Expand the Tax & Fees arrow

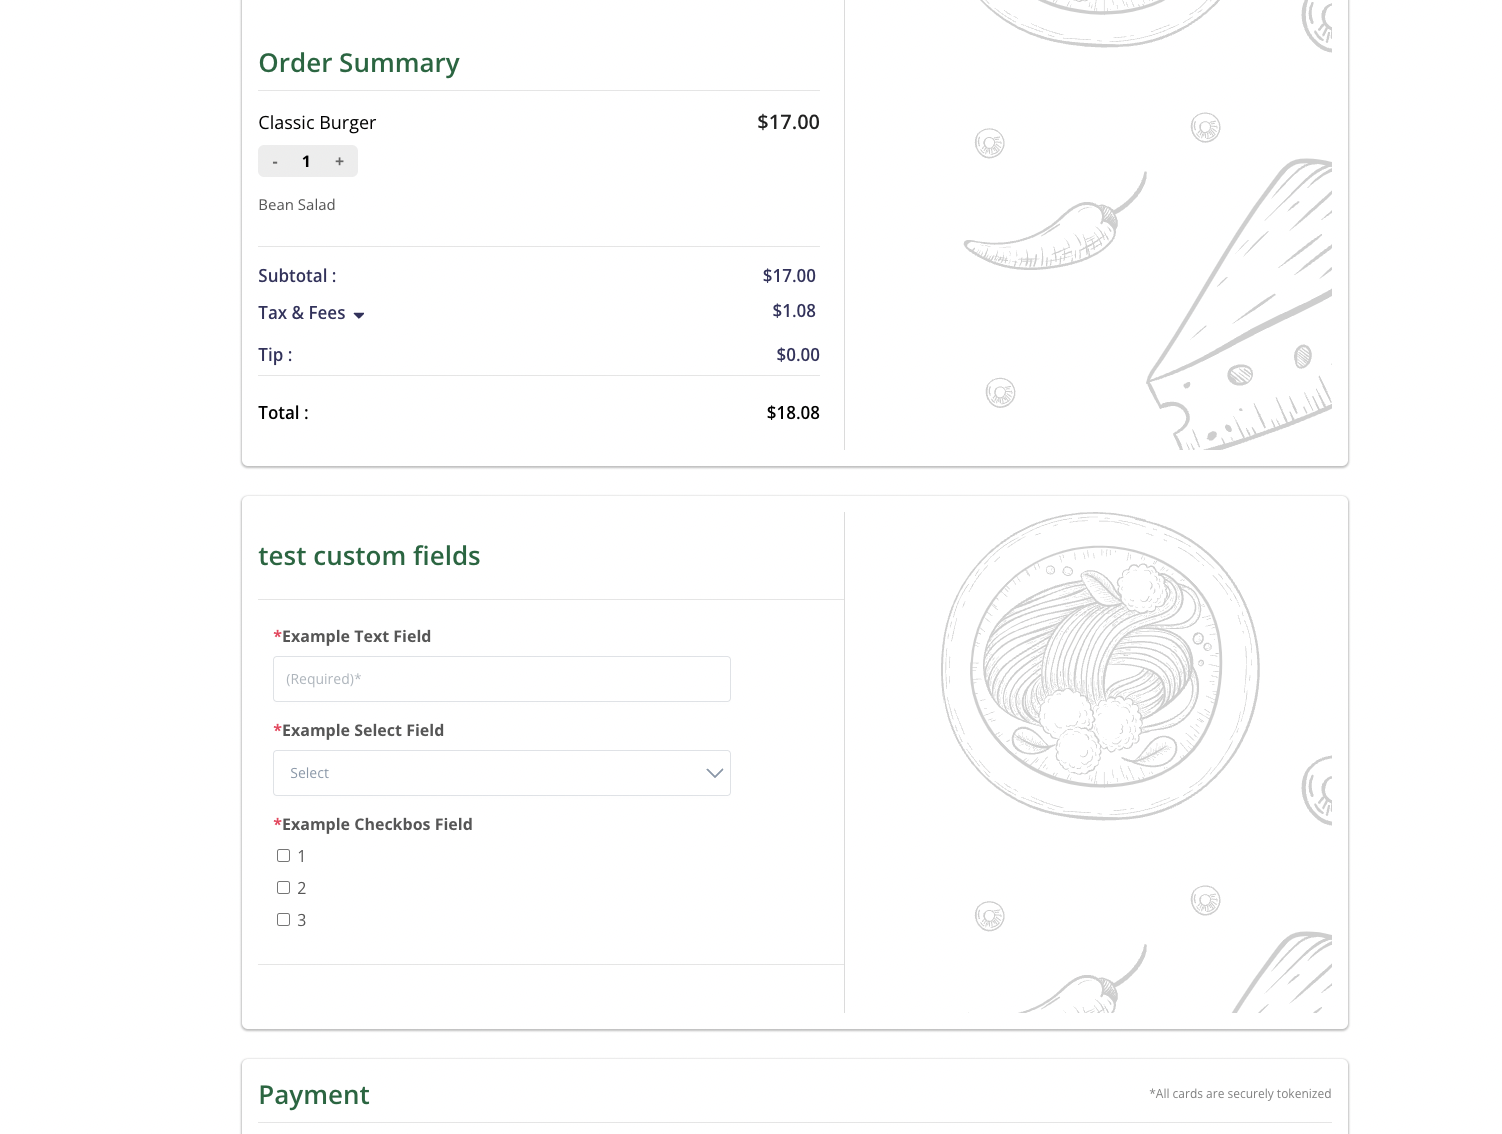click(x=359, y=315)
